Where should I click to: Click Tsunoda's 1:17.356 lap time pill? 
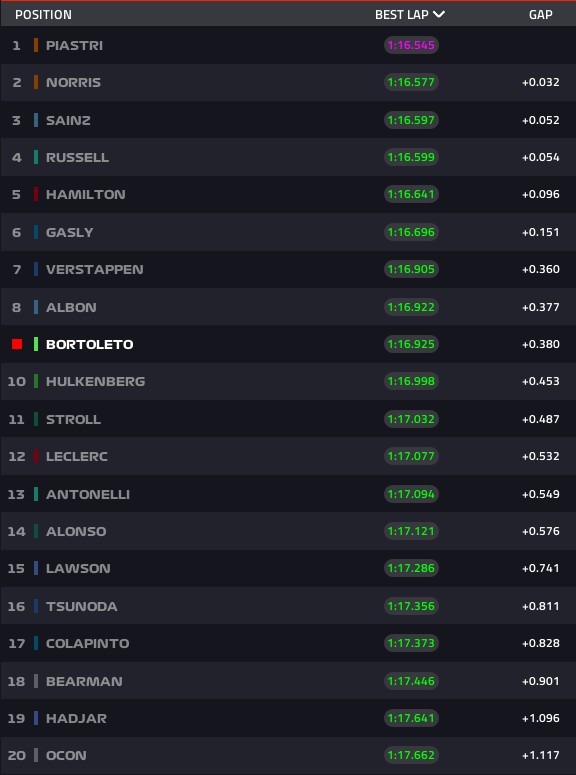411,606
